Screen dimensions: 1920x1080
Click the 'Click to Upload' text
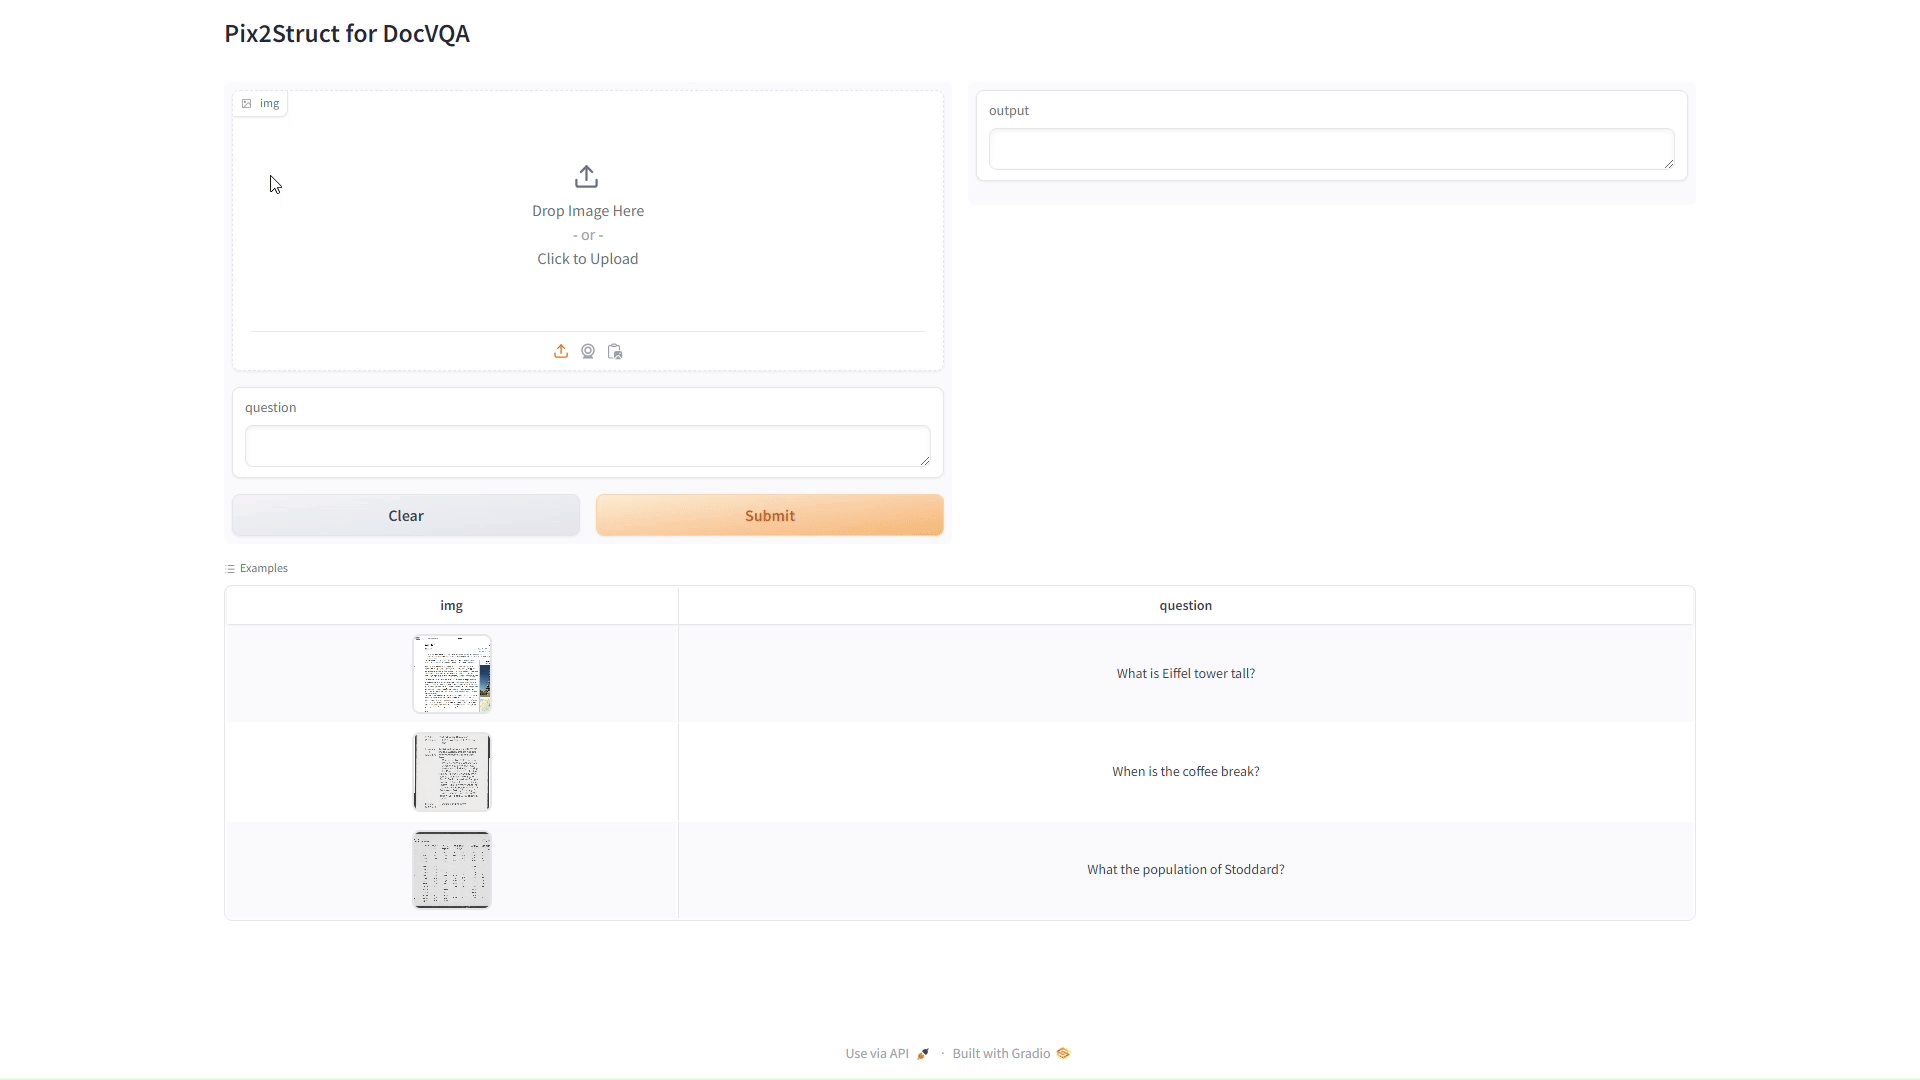click(x=588, y=259)
